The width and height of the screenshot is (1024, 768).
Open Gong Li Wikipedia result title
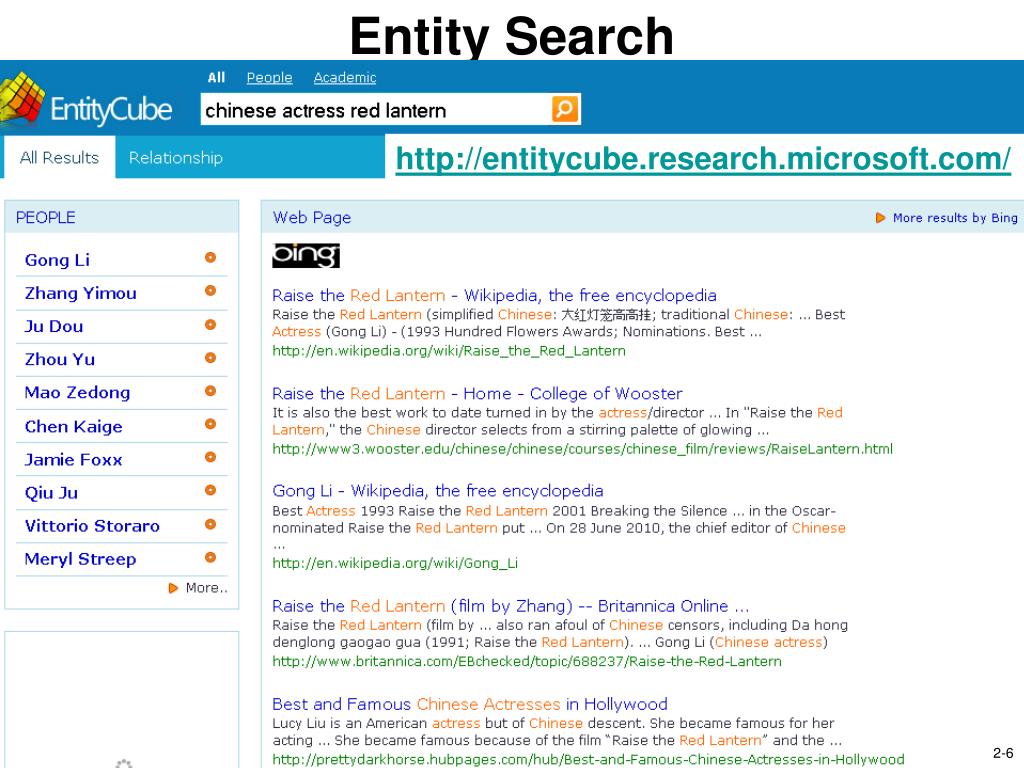click(x=438, y=491)
